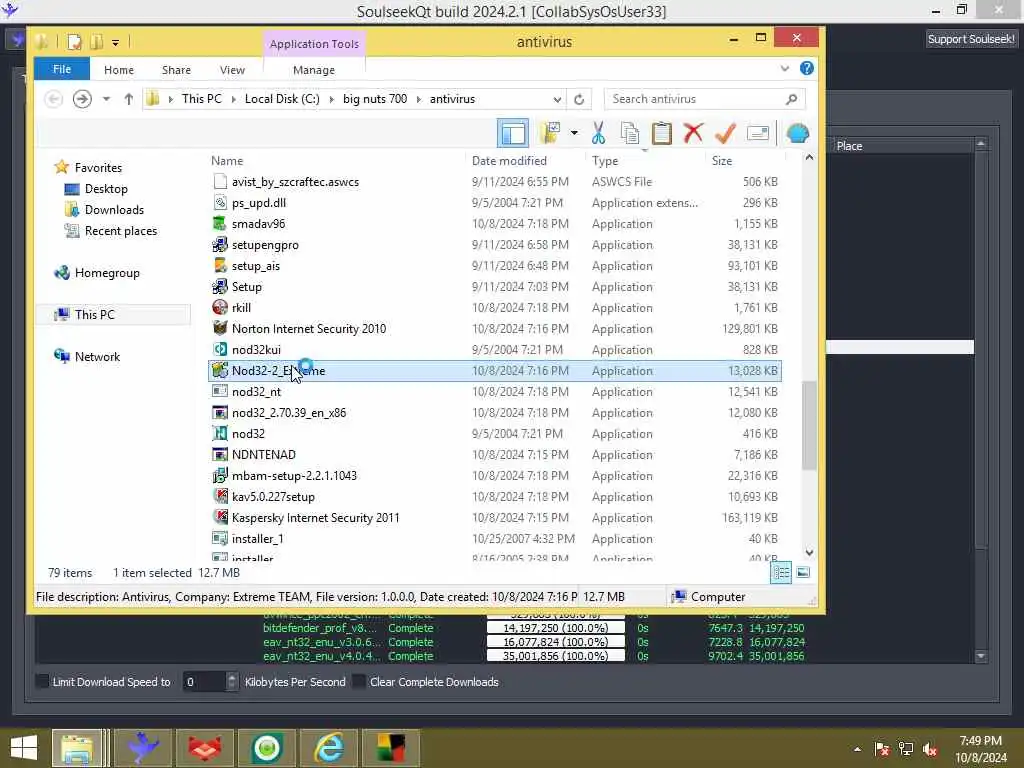The height and width of the screenshot is (768, 1024).
Task: Select the rkill application file
Action: point(494,308)
